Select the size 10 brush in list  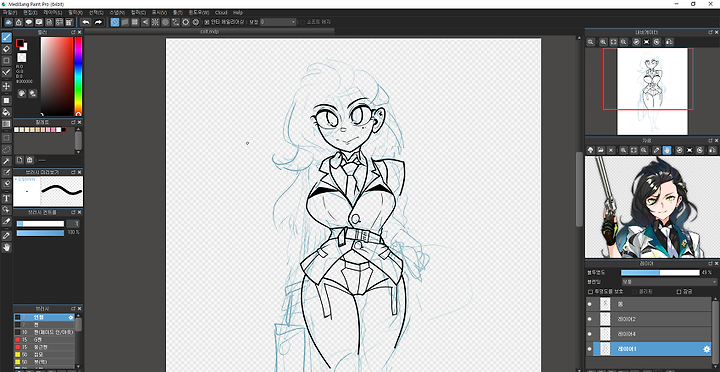coord(44,332)
